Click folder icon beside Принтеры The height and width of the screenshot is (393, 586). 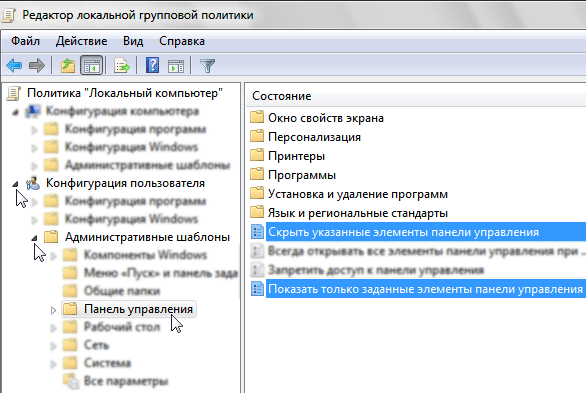257,155
